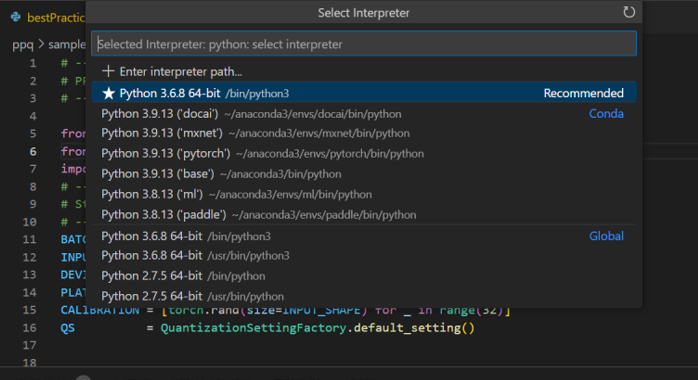Focus the Selected Interpreter search field

(364, 44)
